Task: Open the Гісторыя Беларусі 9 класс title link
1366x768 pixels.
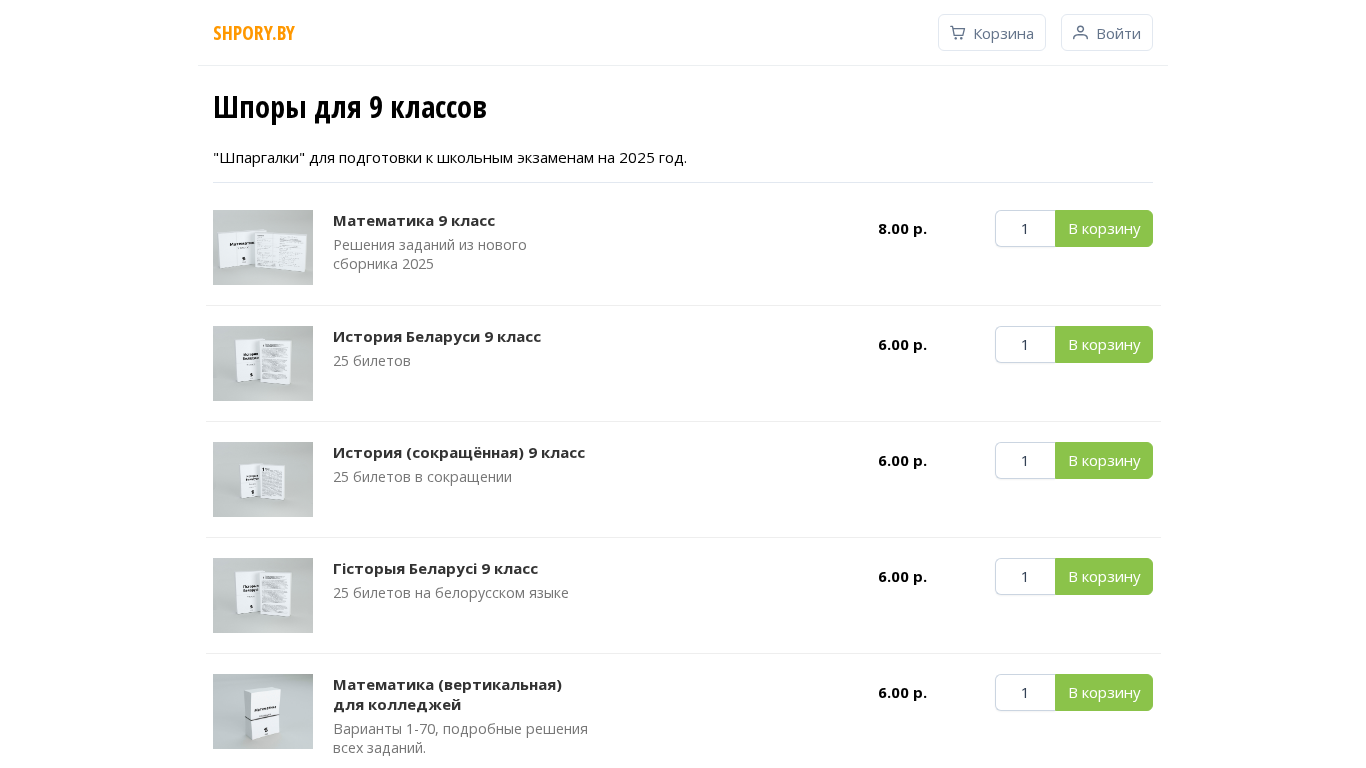Action: 435,568
